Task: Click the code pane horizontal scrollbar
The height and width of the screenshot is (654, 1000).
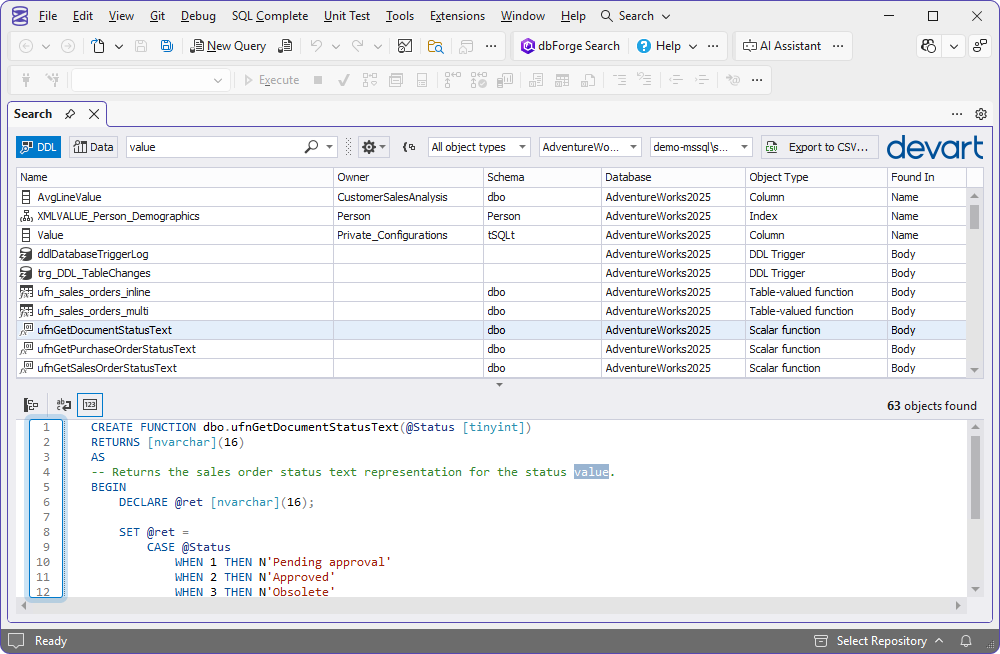Action: (491, 606)
